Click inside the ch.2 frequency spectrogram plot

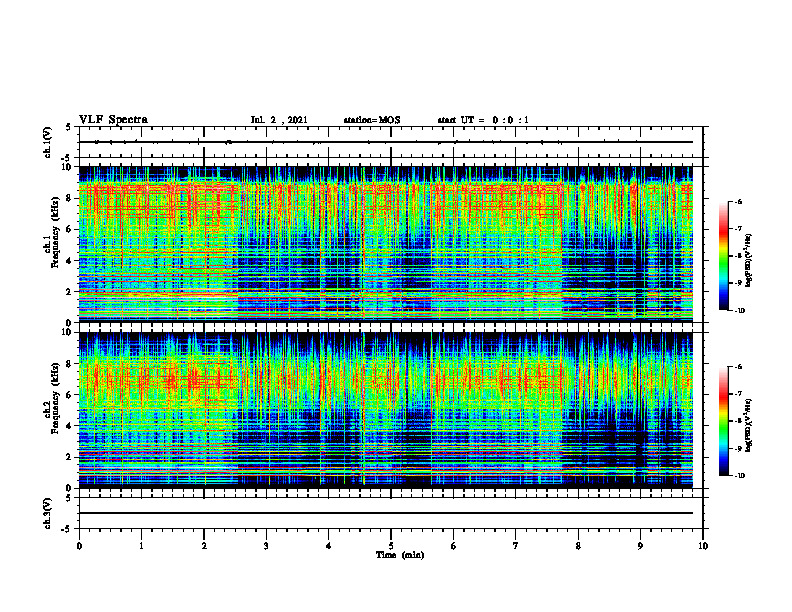point(386,410)
